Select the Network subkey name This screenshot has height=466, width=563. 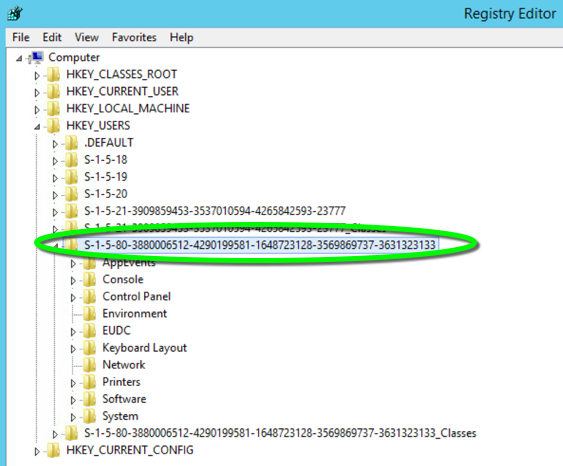pyautogui.click(x=124, y=365)
